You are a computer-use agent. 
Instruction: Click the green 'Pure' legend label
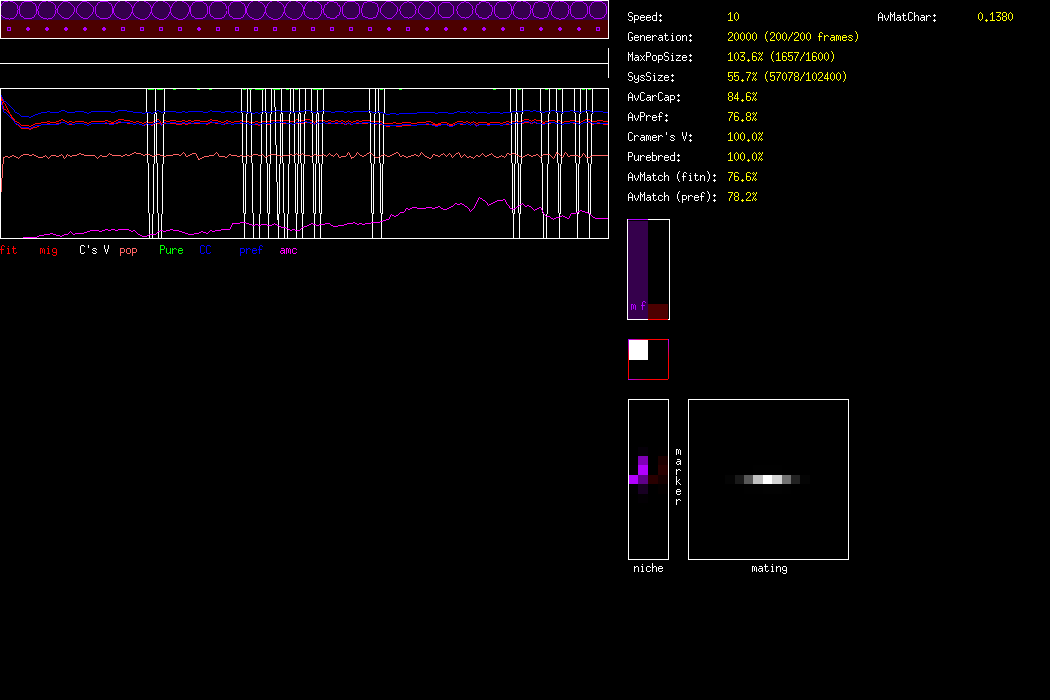click(171, 250)
